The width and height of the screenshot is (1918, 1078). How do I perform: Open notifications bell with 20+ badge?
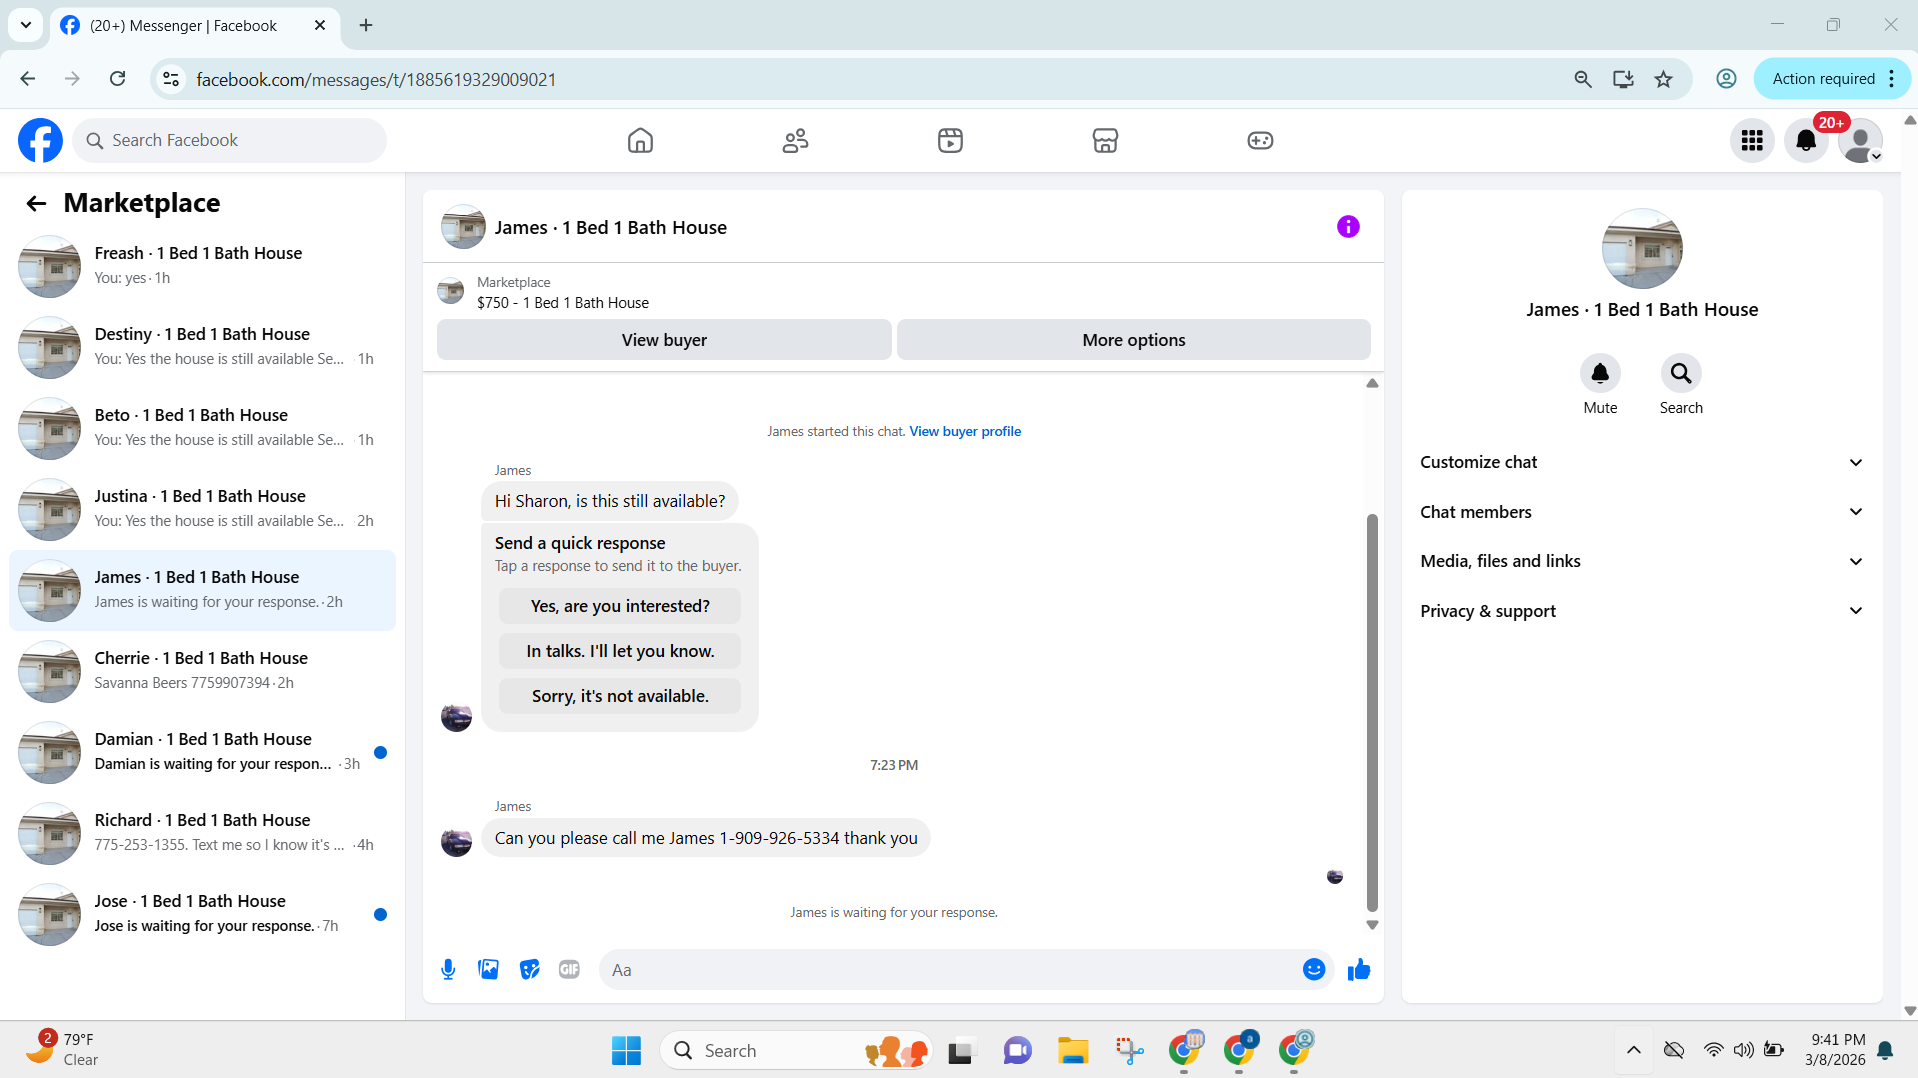pyautogui.click(x=1806, y=140)
